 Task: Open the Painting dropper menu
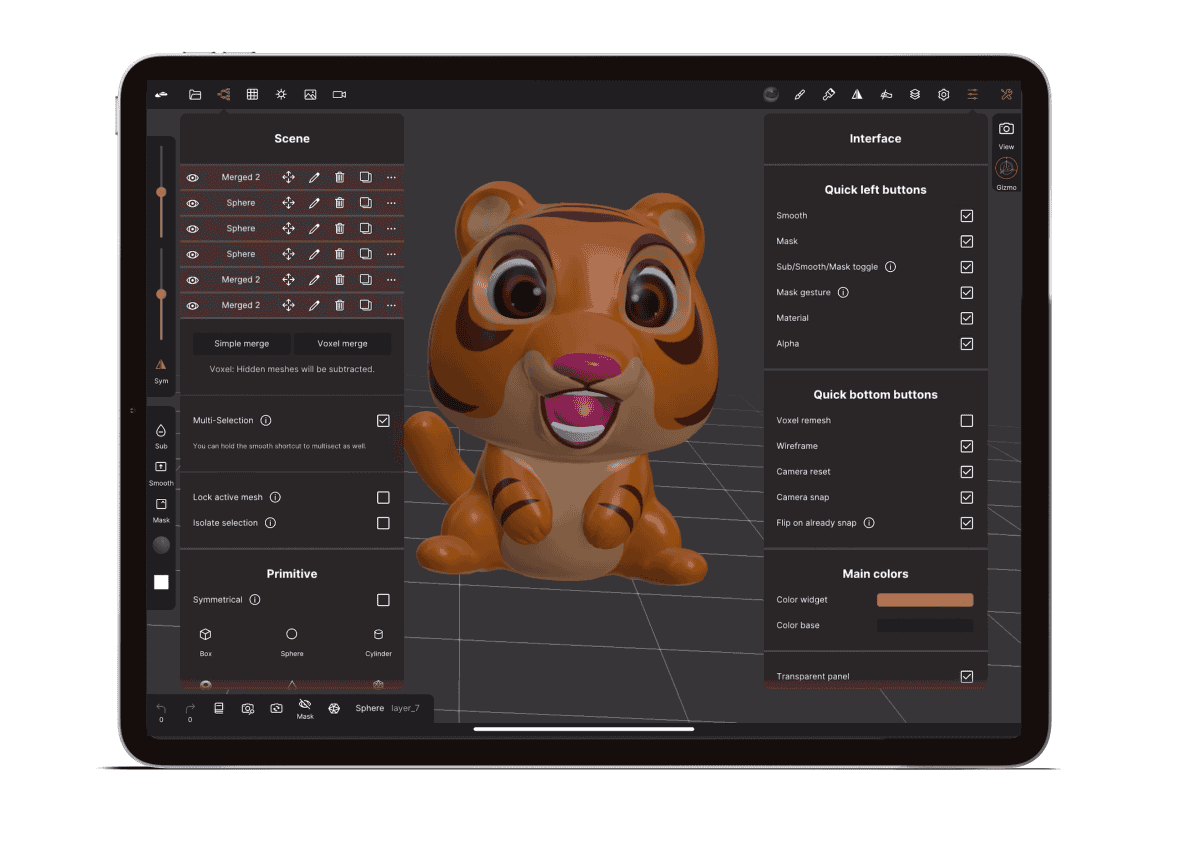pos(829,95)
